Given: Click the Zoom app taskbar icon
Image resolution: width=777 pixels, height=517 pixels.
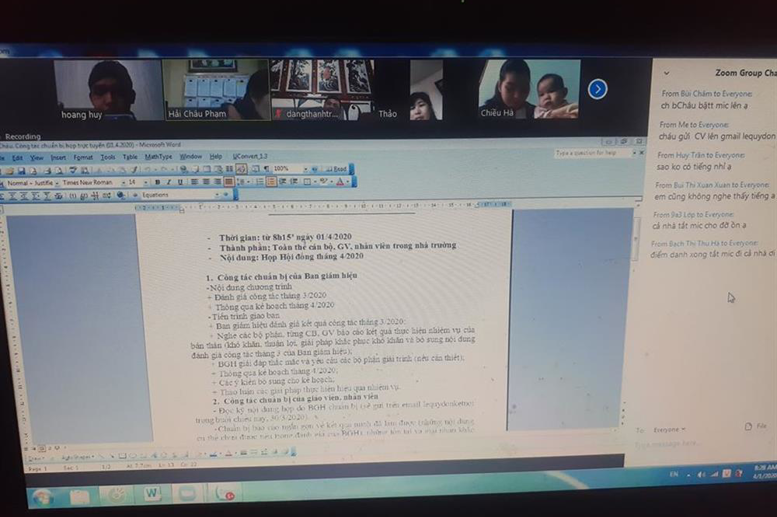Looking at the screenshot, I should pyautogui.click(x=187, y=493).
